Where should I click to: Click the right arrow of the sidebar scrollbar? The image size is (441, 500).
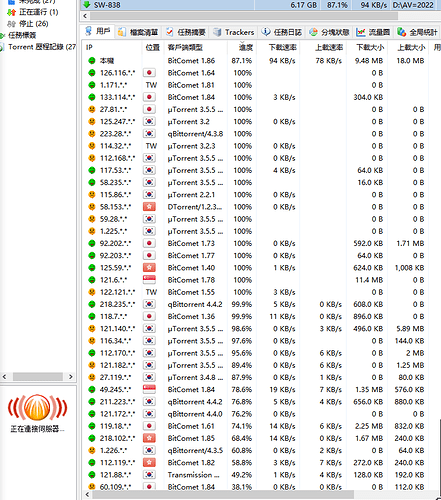71,377
